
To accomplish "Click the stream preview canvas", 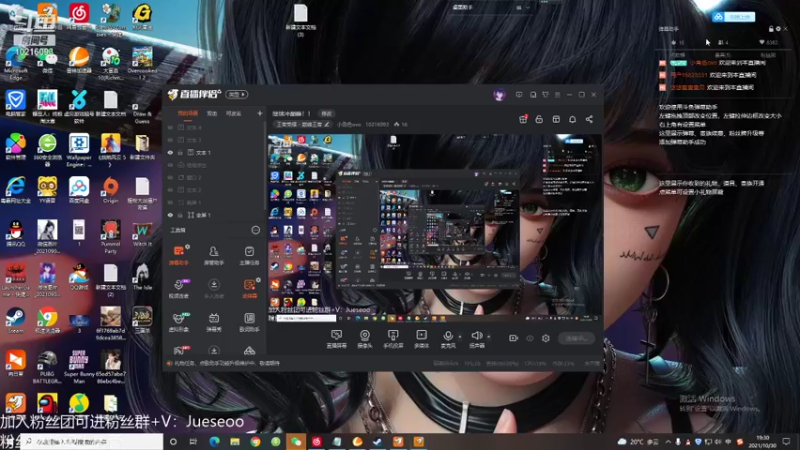I will pyautogui.click(x=434, y=228).
